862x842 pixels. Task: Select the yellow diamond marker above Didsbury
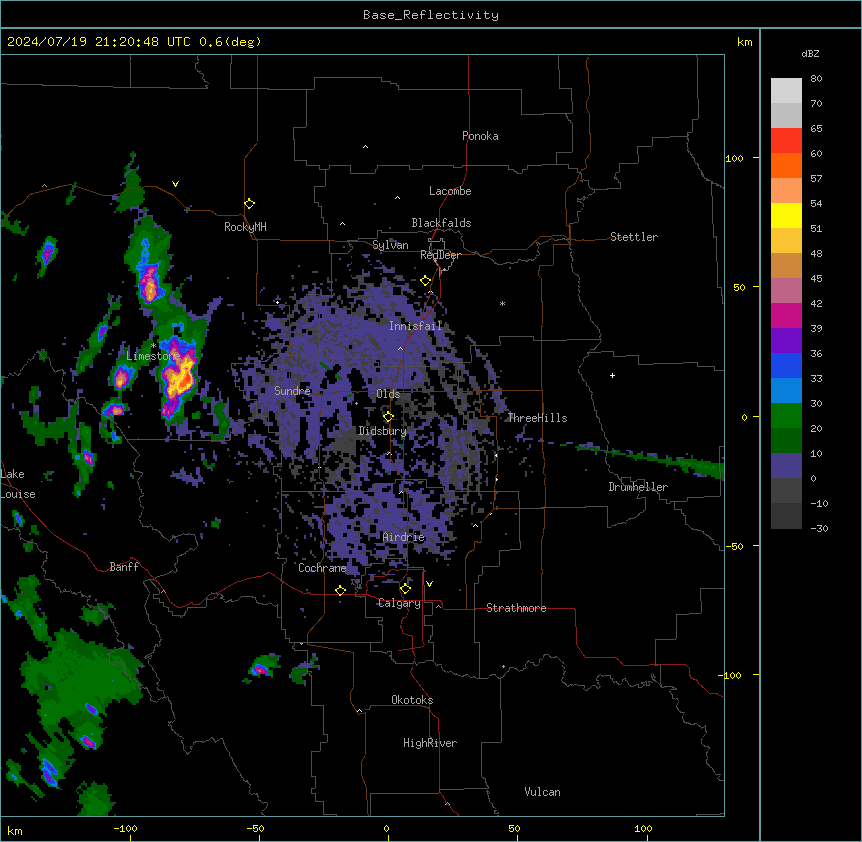click(x=388, y=417)
